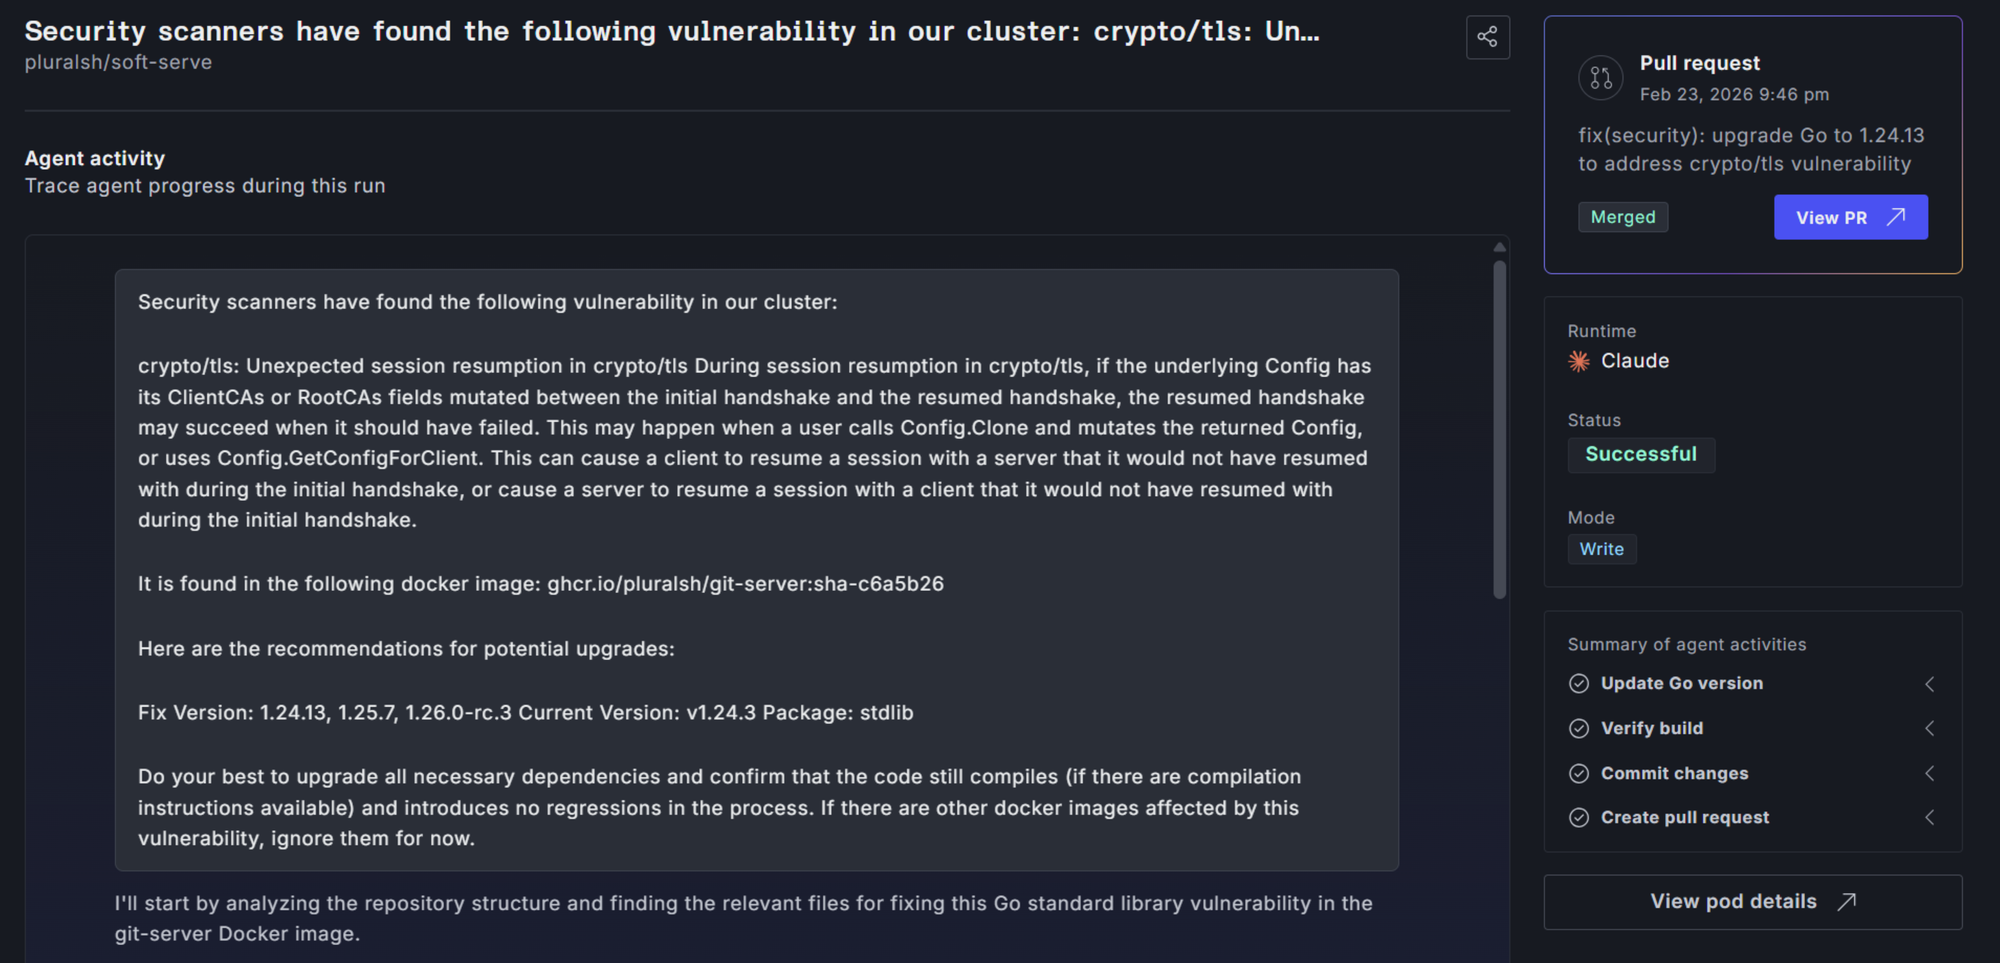Click the Successful status badge
This screenshot has width=2000, height=963.
pos(1640,454)
